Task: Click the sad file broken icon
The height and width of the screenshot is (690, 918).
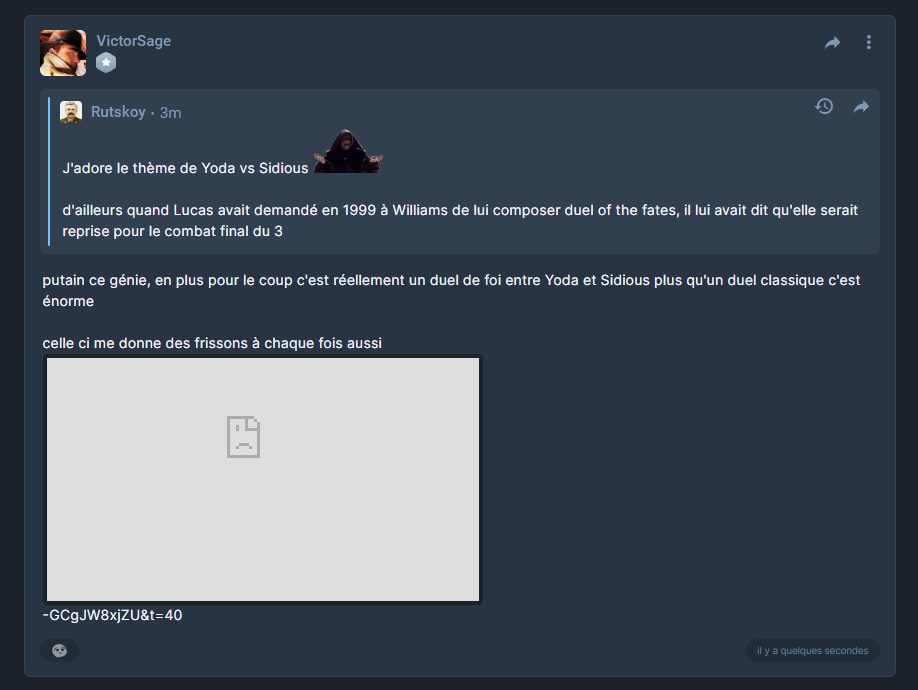Action: coord(244,437)
